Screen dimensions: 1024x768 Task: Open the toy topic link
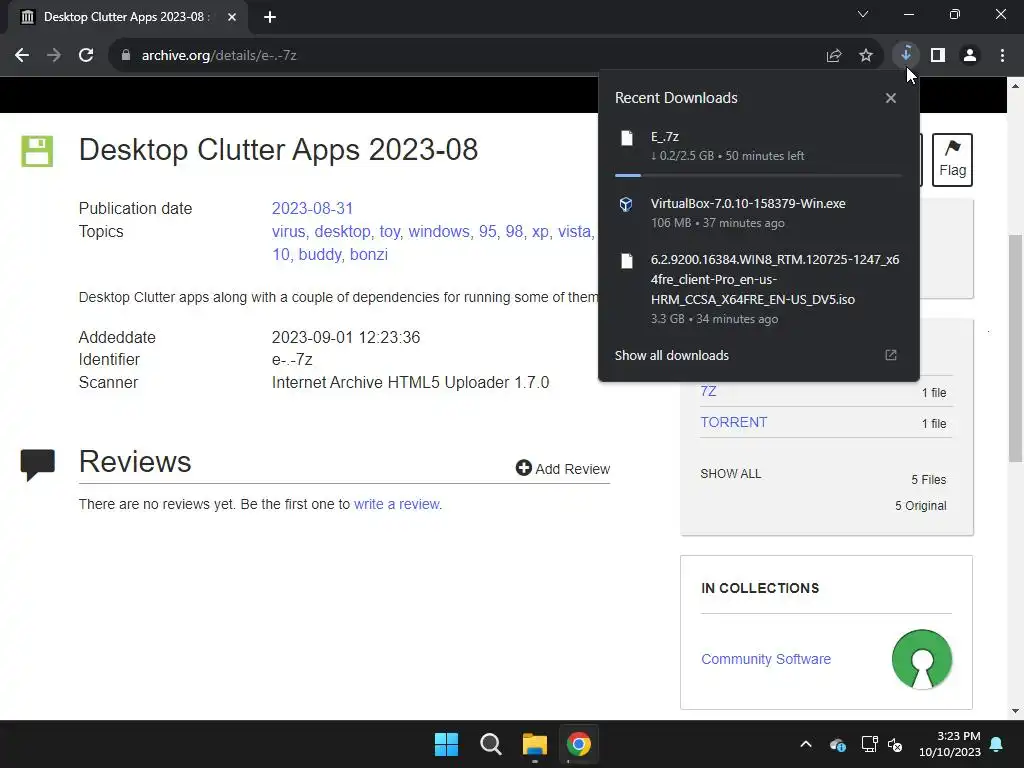click(389, 232)
